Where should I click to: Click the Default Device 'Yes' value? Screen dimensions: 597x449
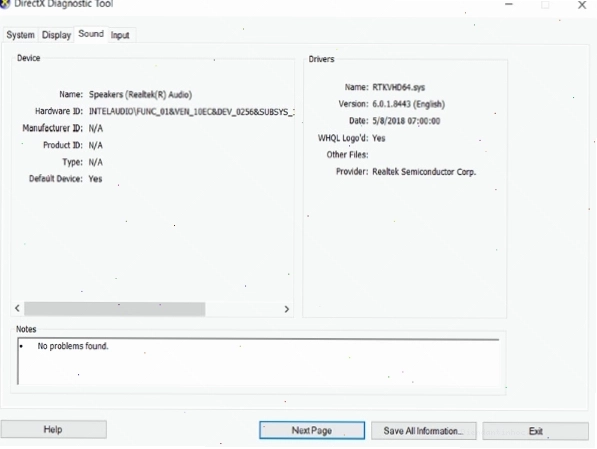pos(95,179)
